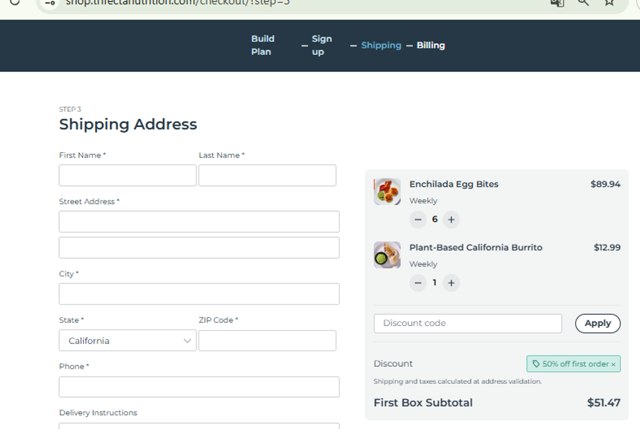
Task: Click the shipping and taxes note
Action: [x=458, y=382]
